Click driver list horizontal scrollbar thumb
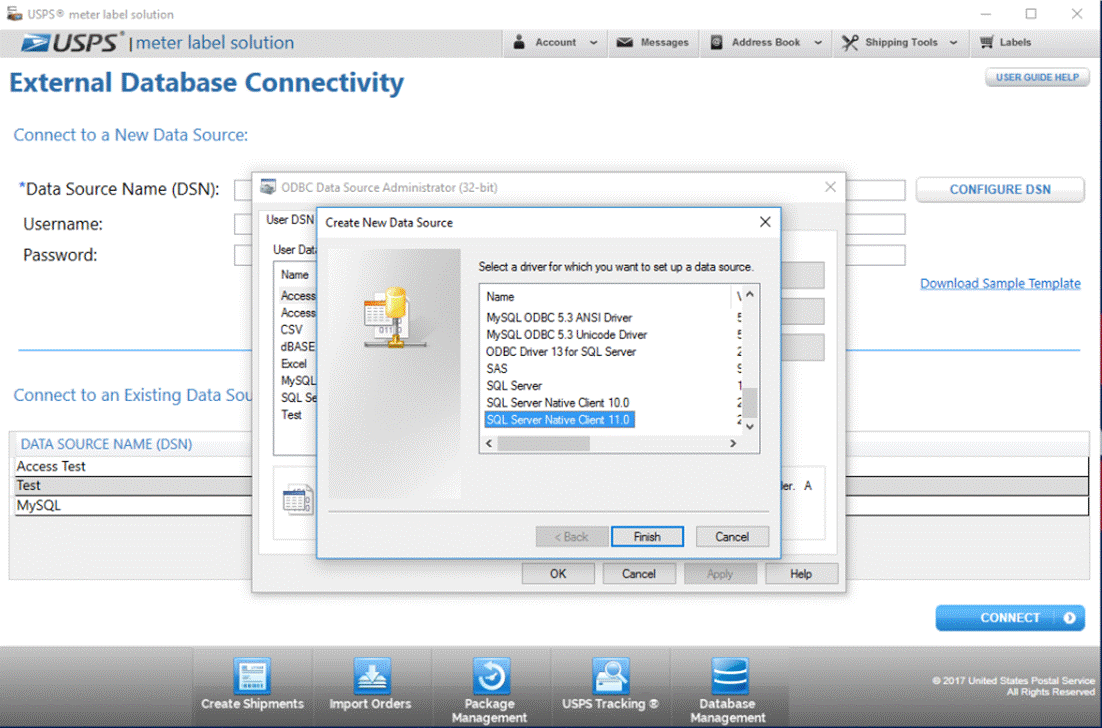The image size is (1102, 728). [x=544, y=443]
